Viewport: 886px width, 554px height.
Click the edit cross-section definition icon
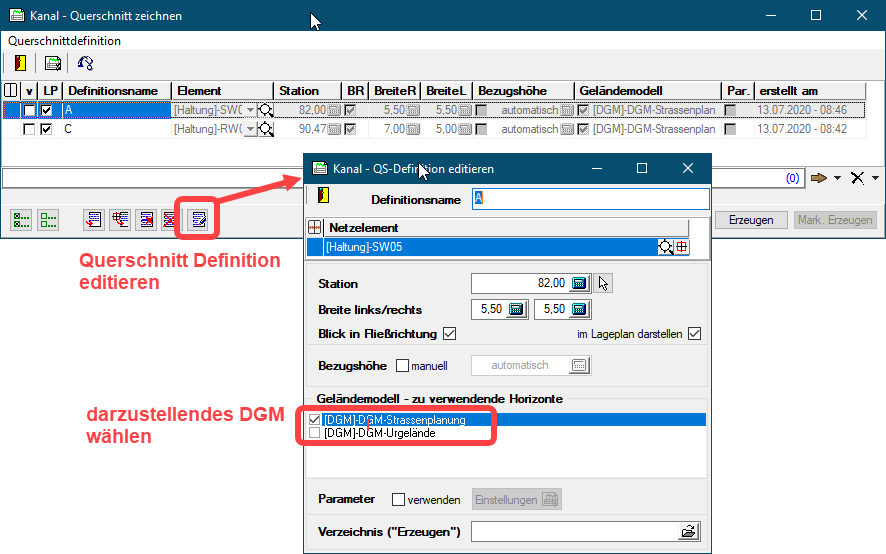click(x=199, y=220)
